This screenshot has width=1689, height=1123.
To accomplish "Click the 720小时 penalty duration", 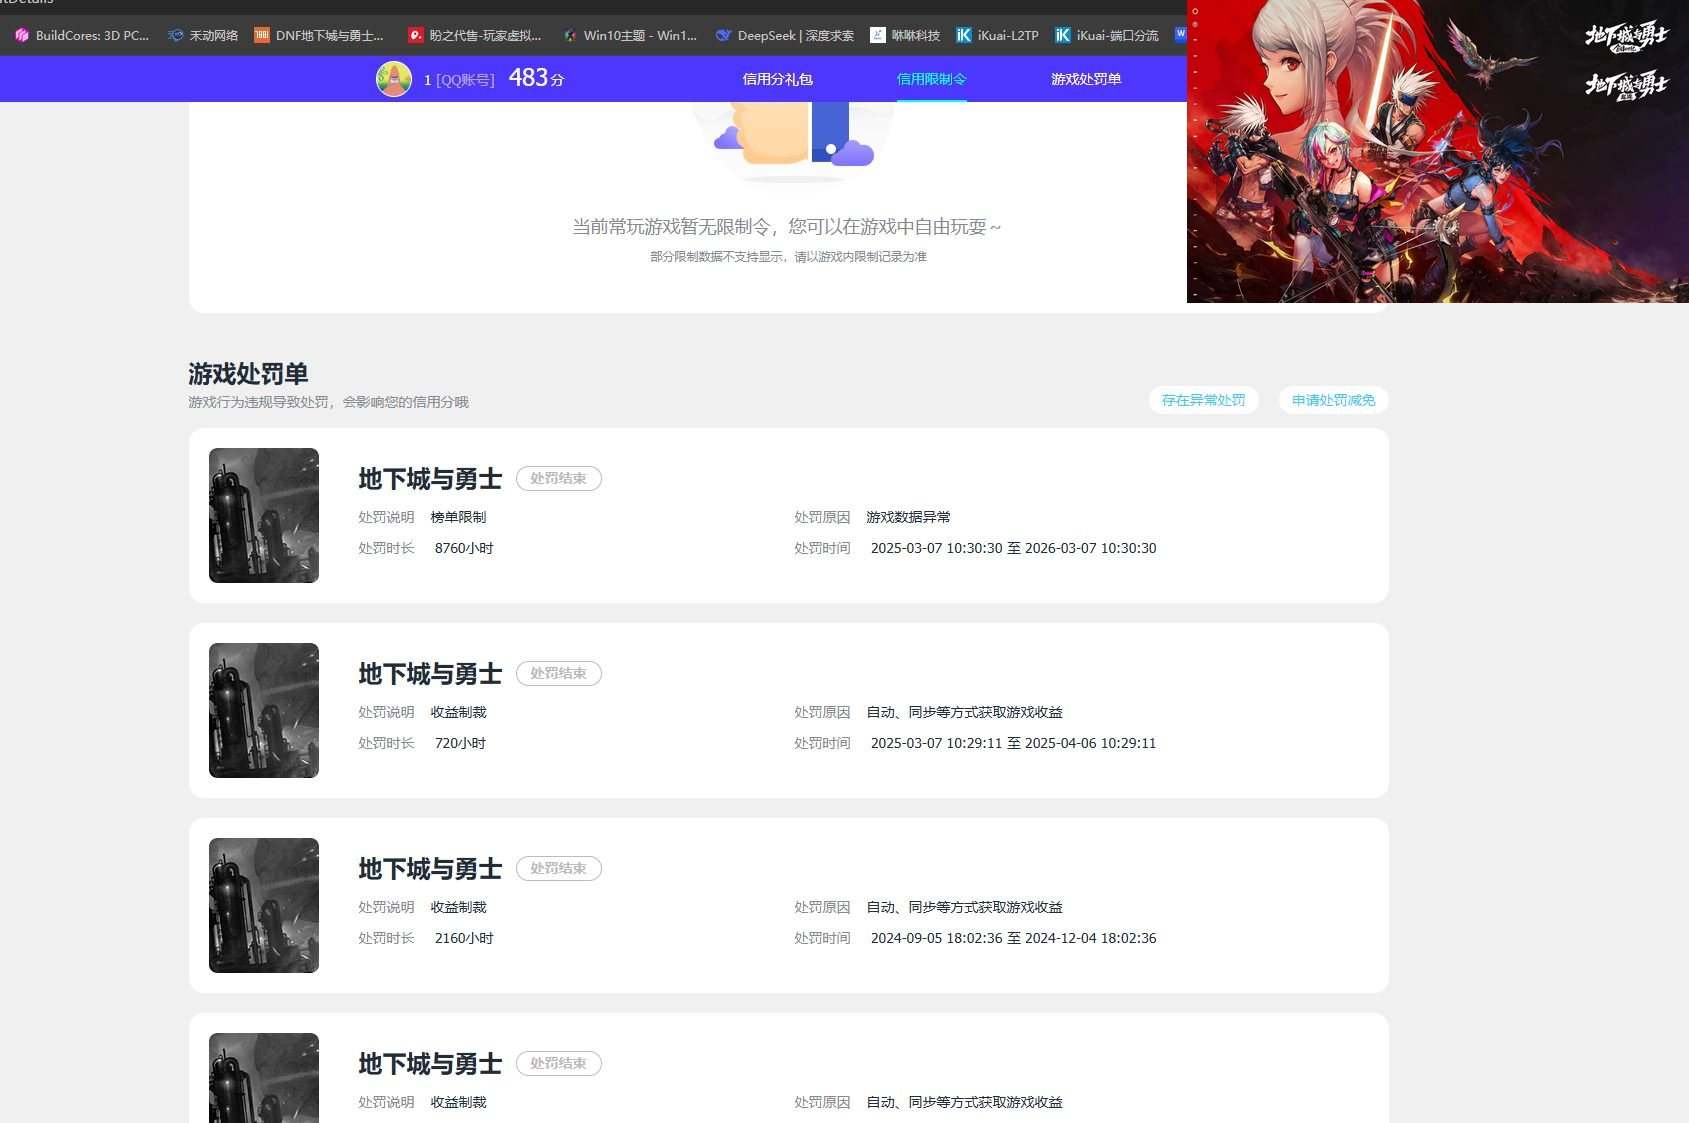I will coord(460,743).
